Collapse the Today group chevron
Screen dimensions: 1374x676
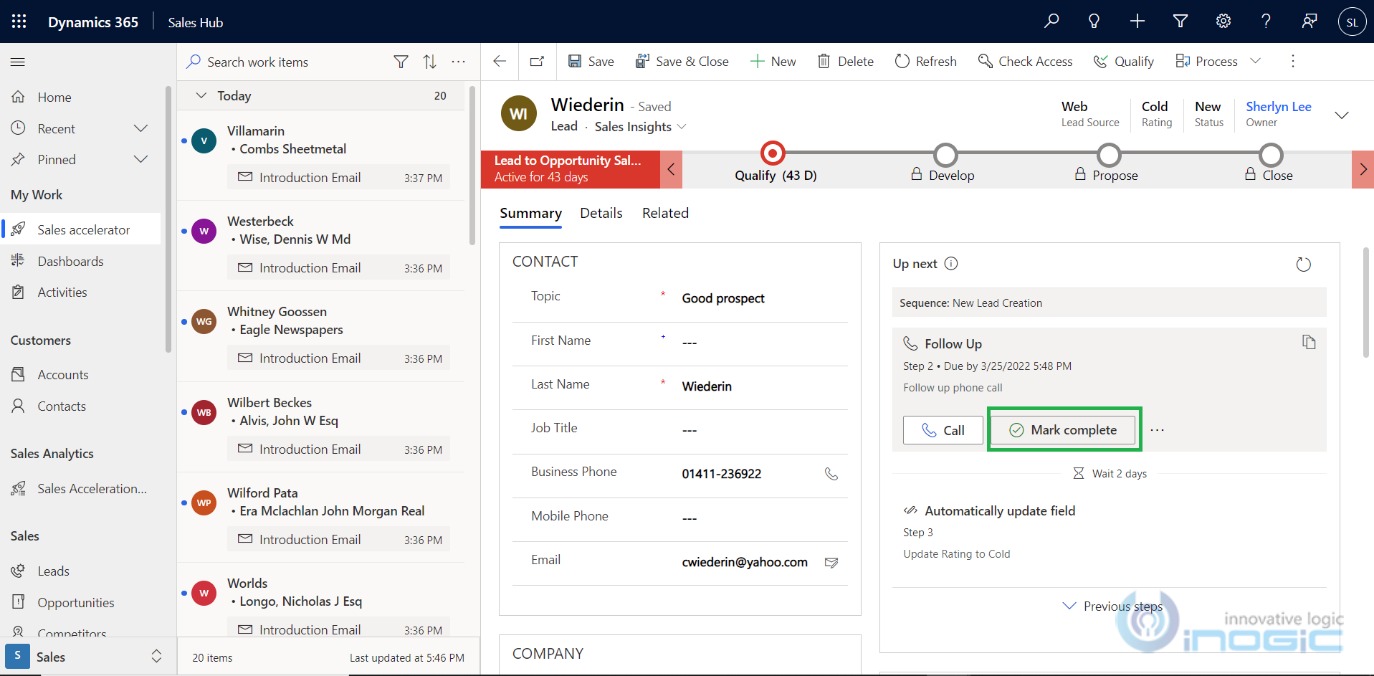(201, 96)
